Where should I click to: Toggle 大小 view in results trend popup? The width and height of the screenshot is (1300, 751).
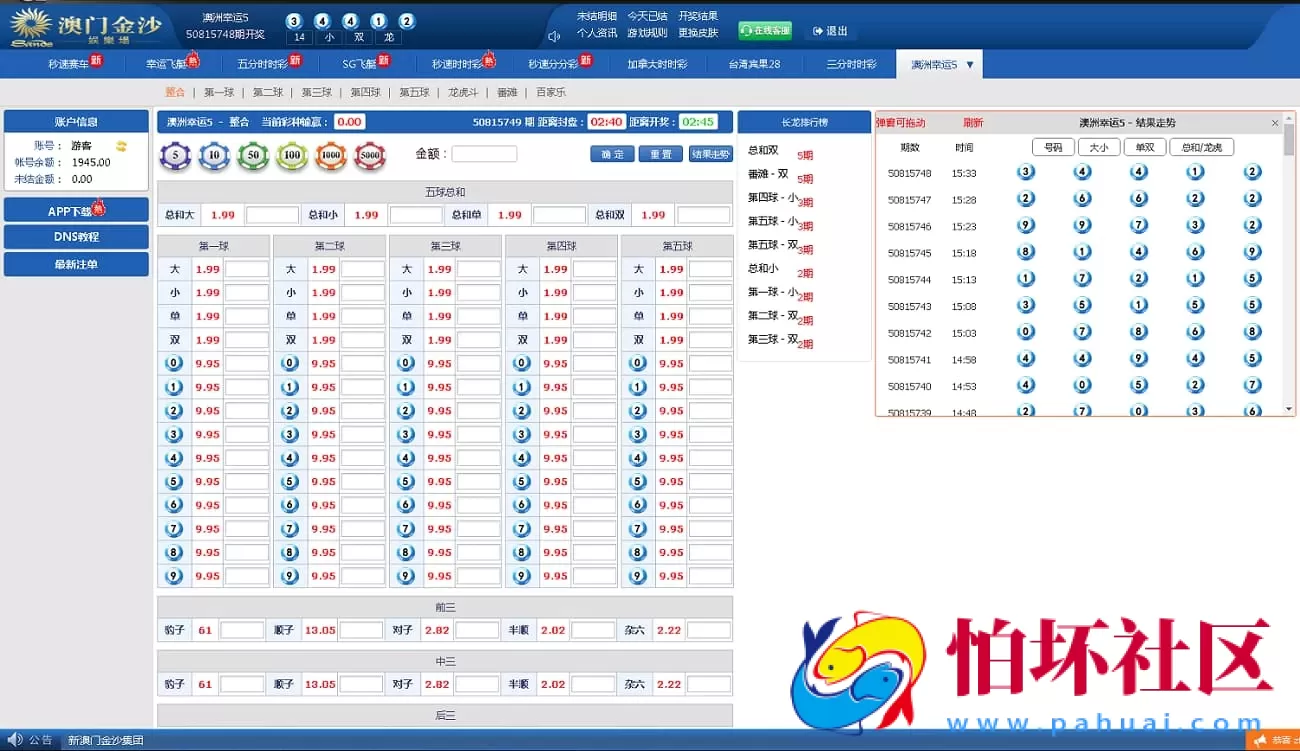click(1099, 146)
